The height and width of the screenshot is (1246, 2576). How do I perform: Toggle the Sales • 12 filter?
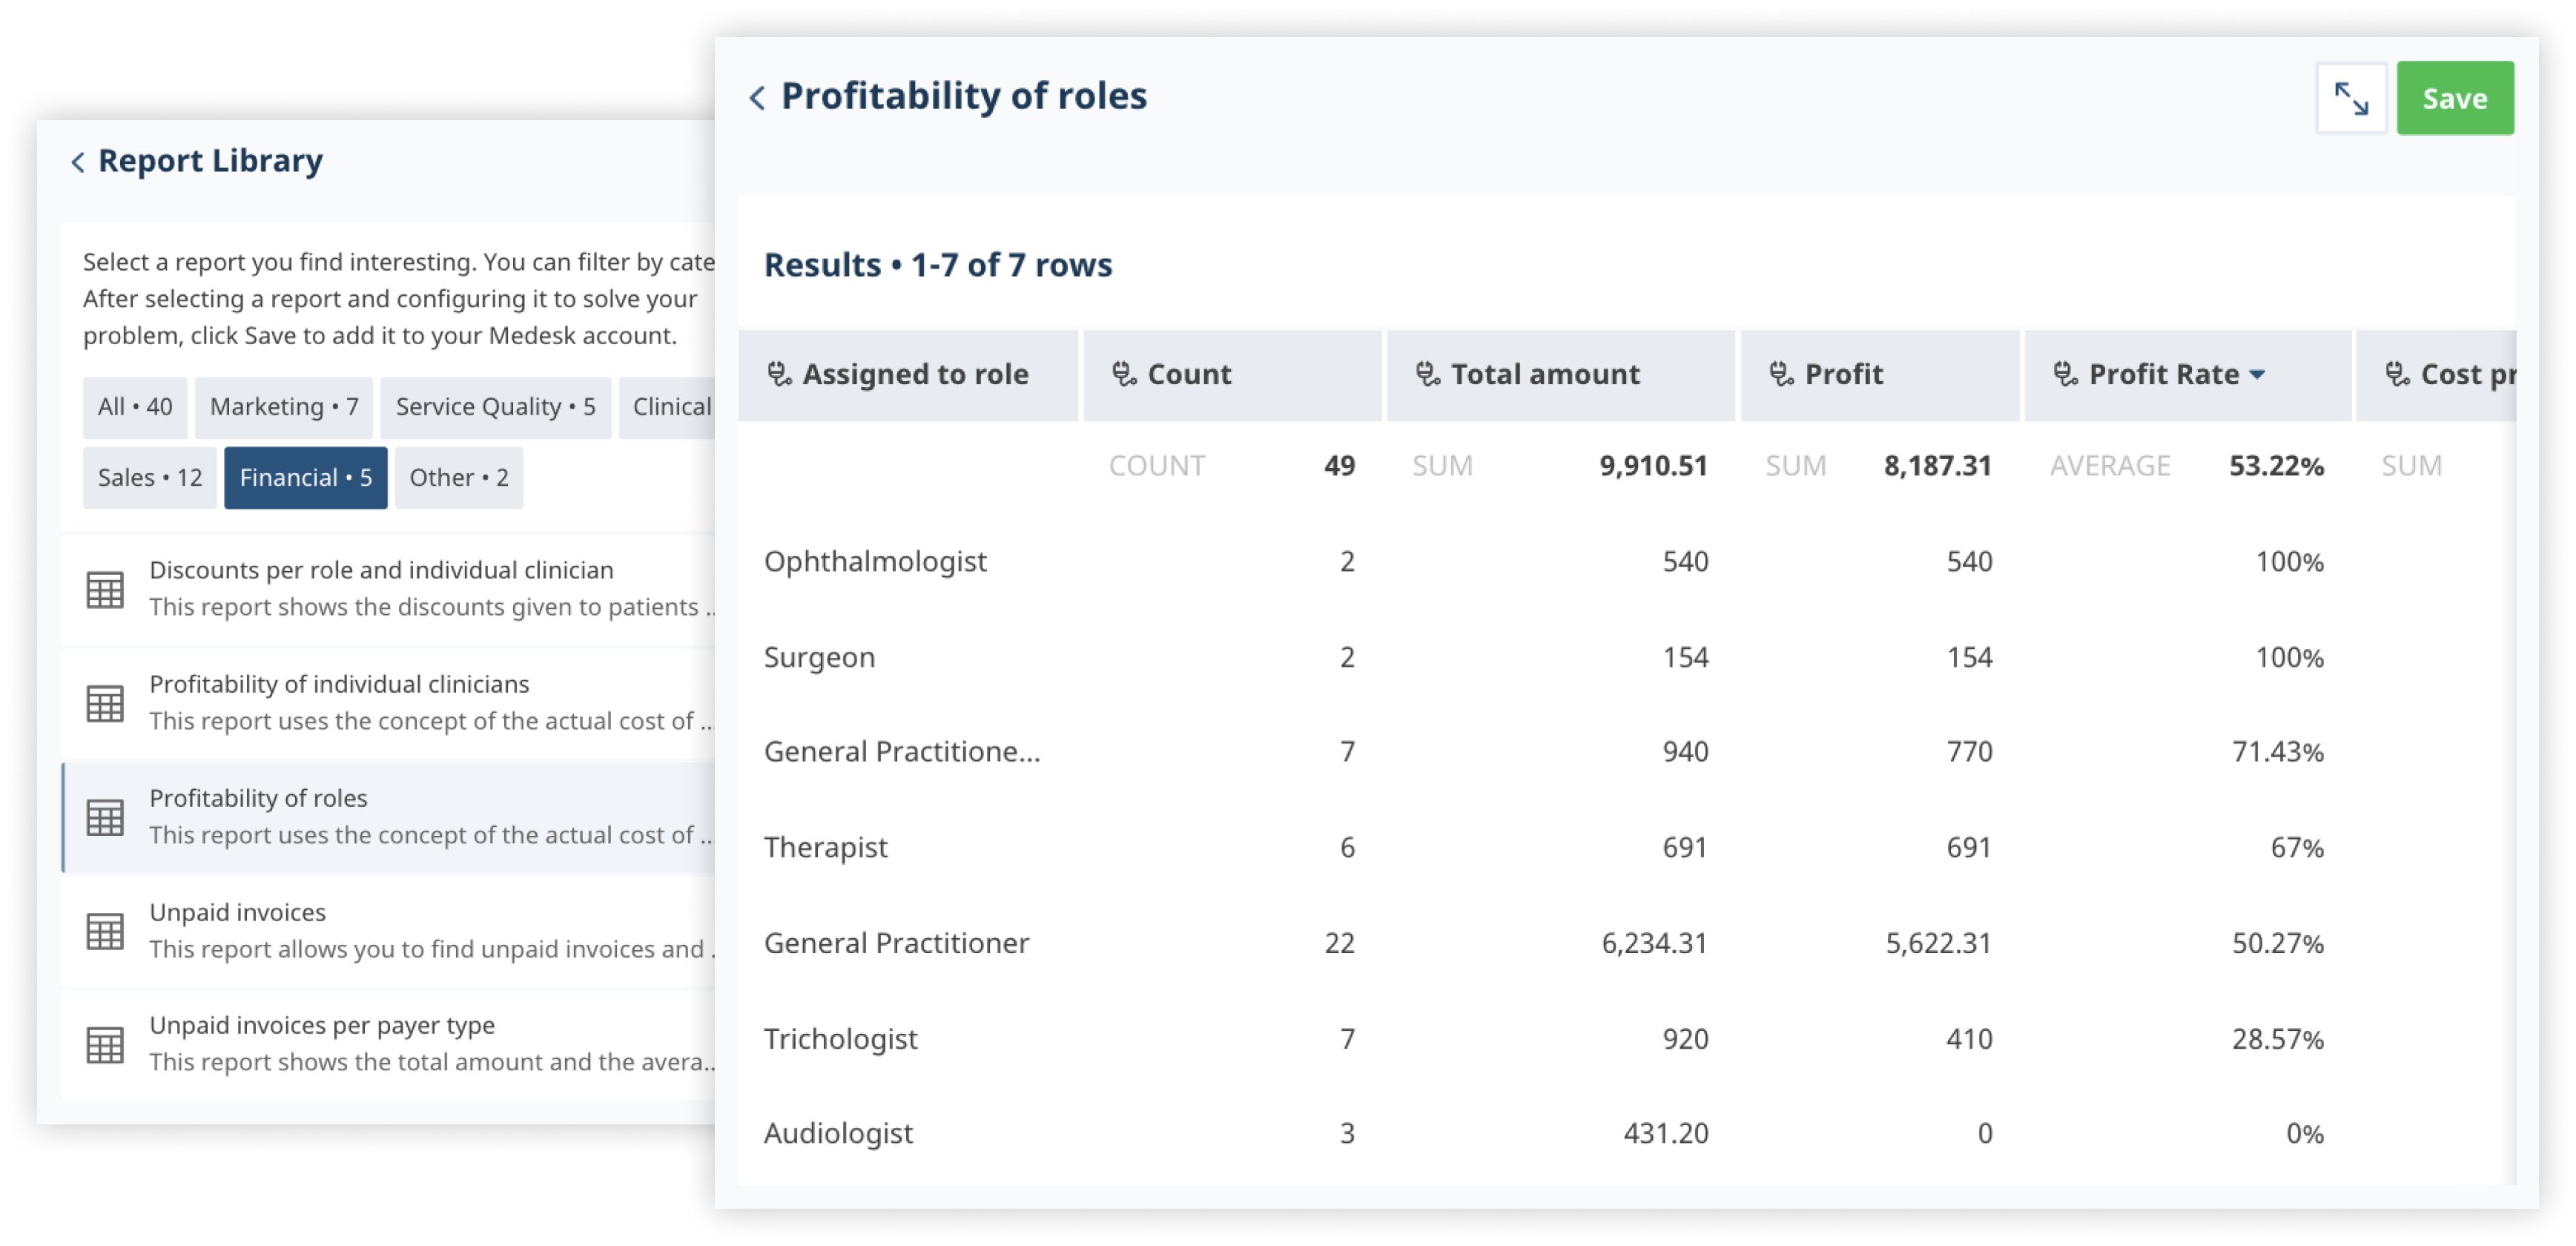click(x=149, y=477)
